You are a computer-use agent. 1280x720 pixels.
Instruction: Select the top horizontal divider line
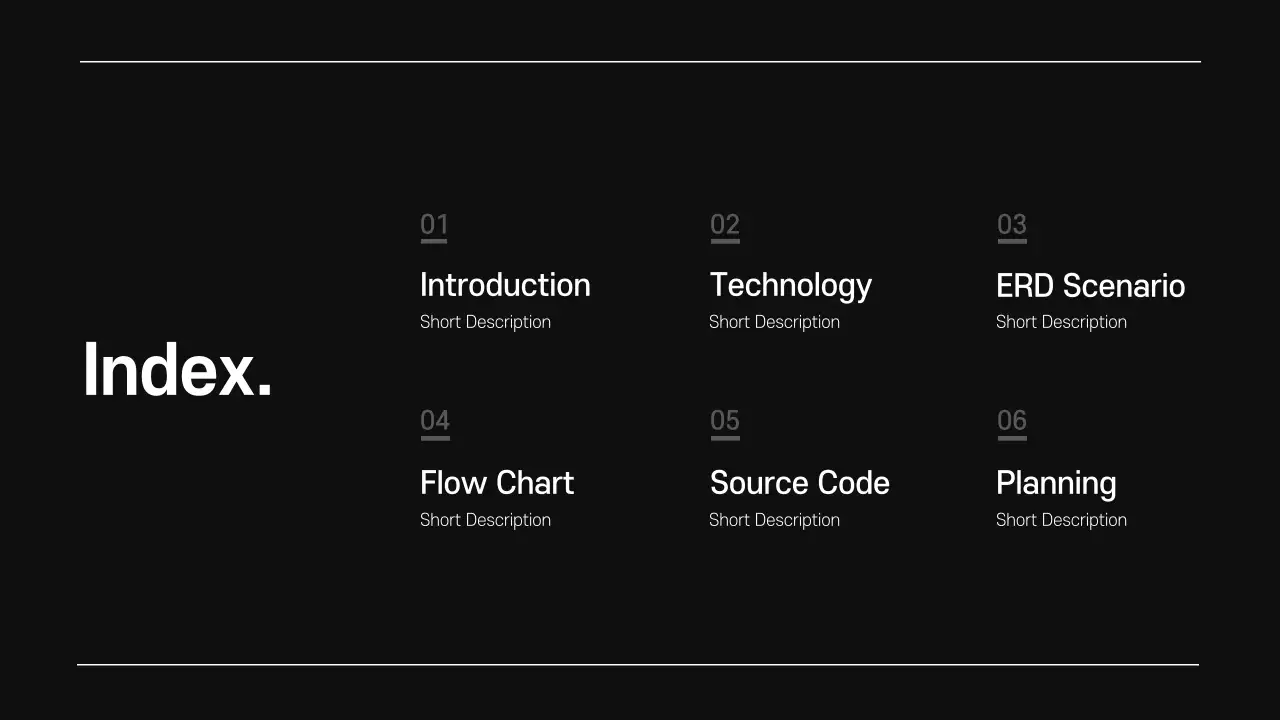point(640,62)
